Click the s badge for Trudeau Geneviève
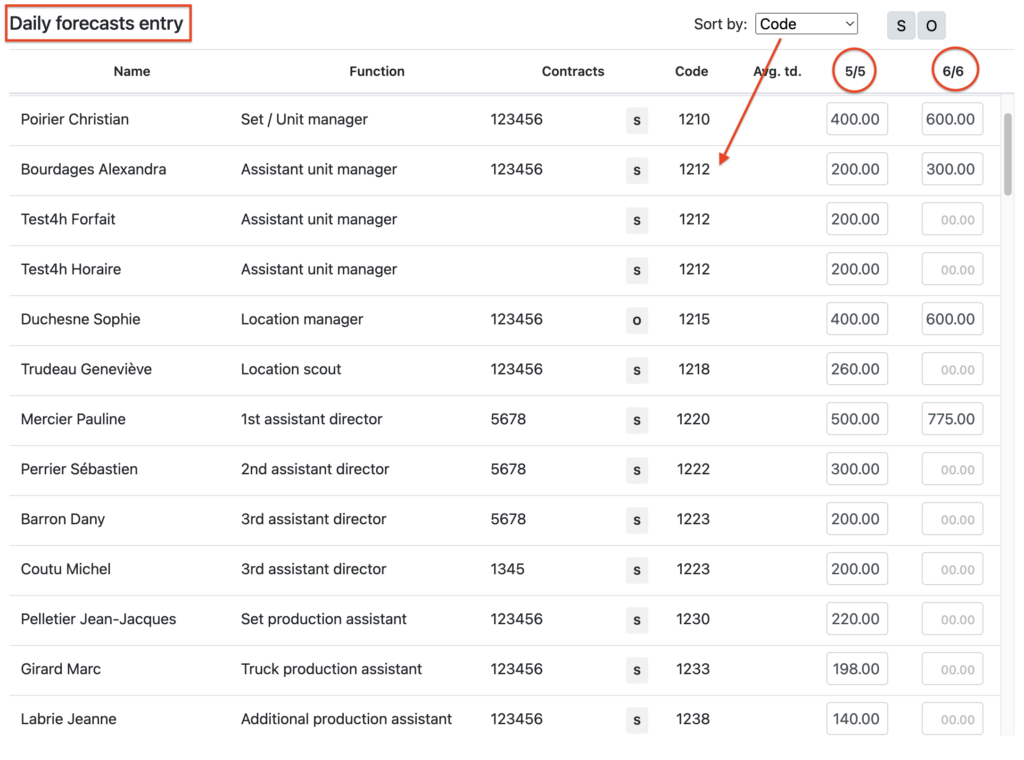Screen dimensions: 1024x760 click(637, 370)
